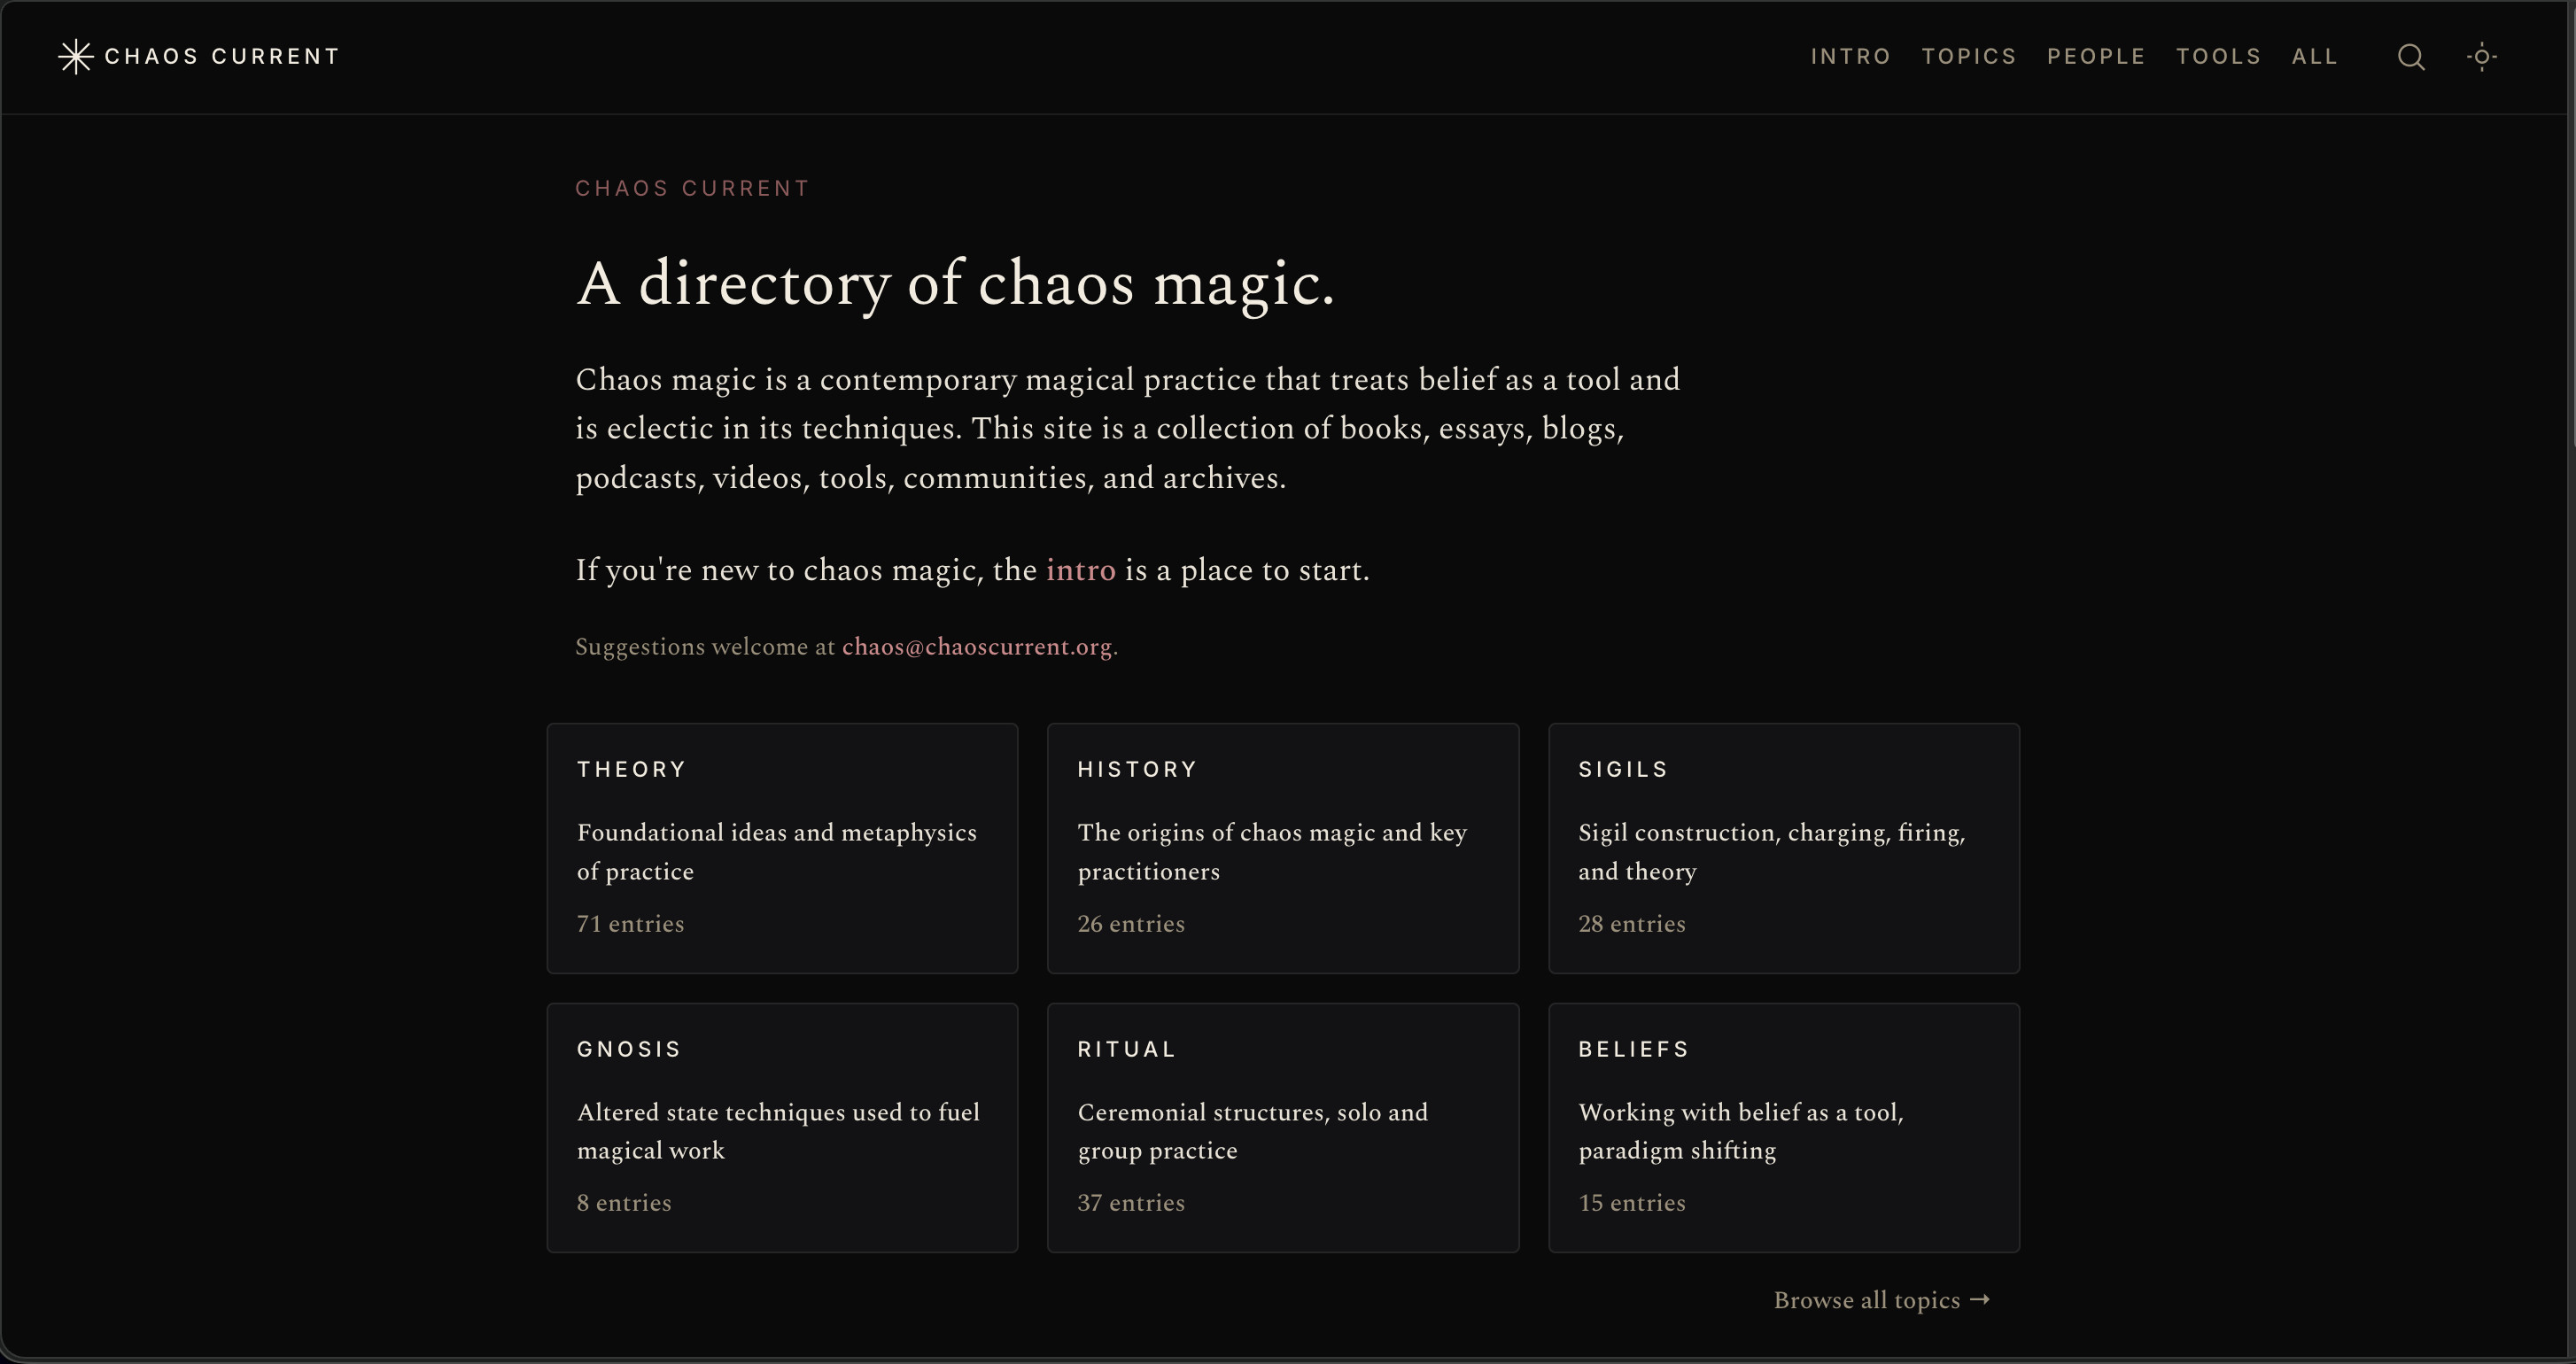Open the INTRO nav item

click(x=1851, y=57)
